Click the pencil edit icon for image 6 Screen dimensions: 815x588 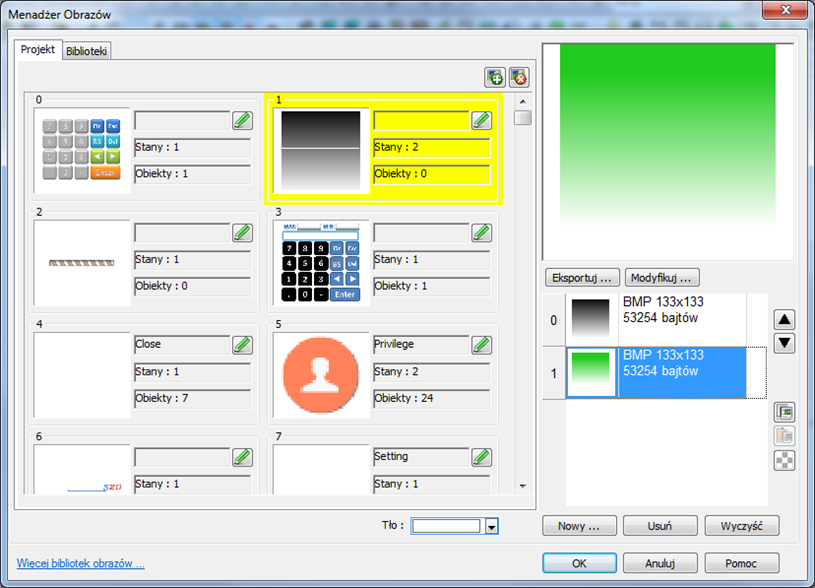pos(242,457)
